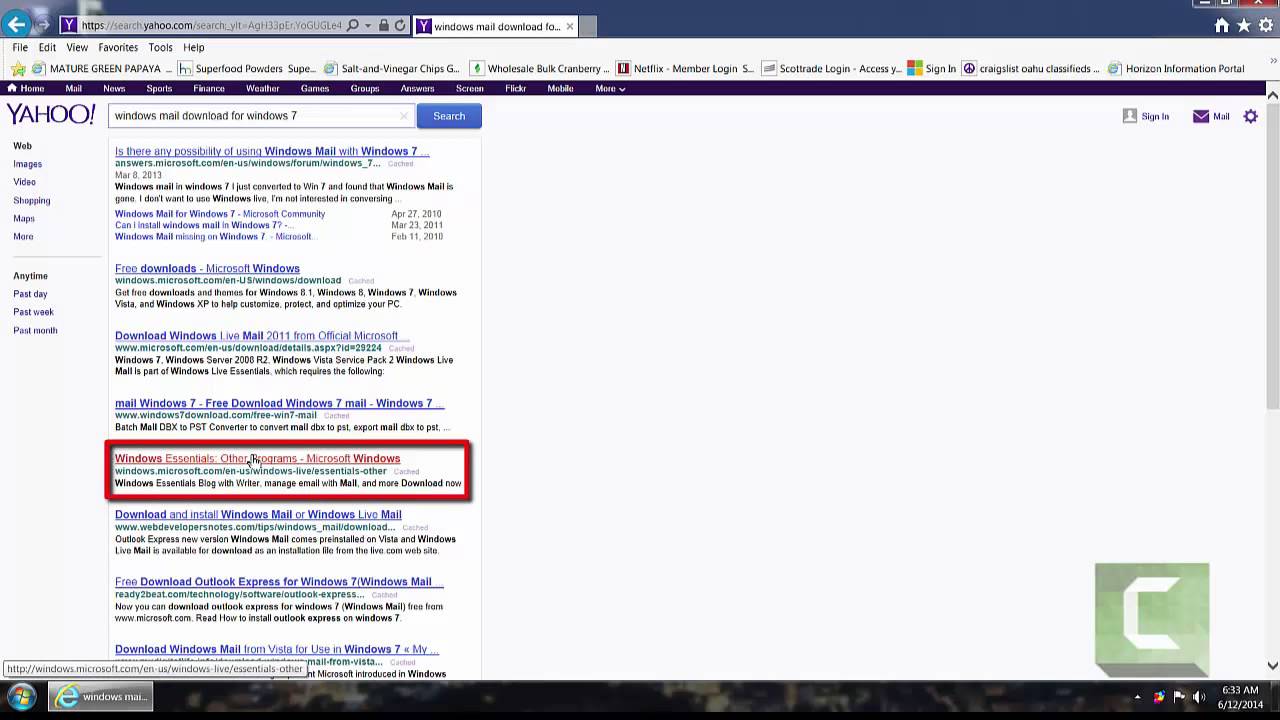Click the Yahoo! logo
The image size is (1280, 720).
pos(51,114)
